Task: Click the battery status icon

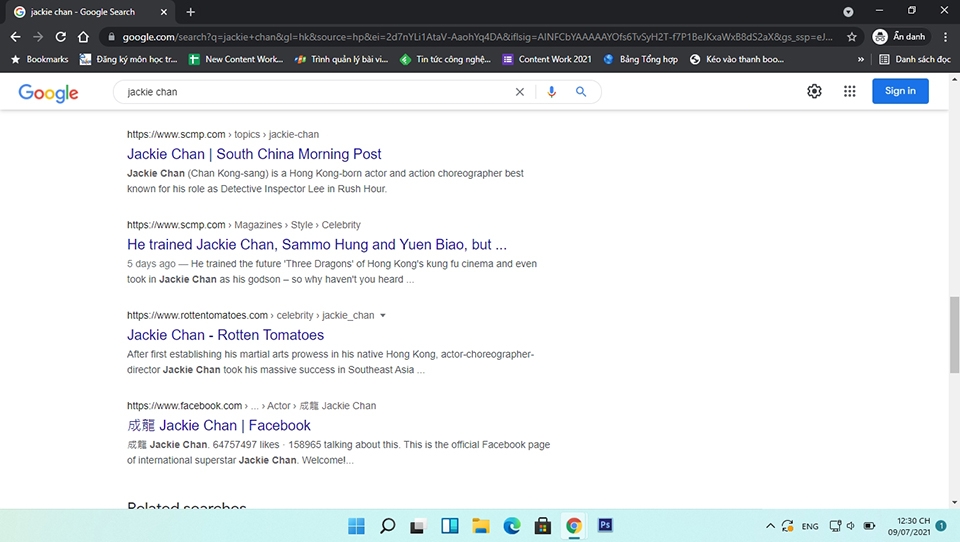Action: pyautogui.click(x=869, y=526)
